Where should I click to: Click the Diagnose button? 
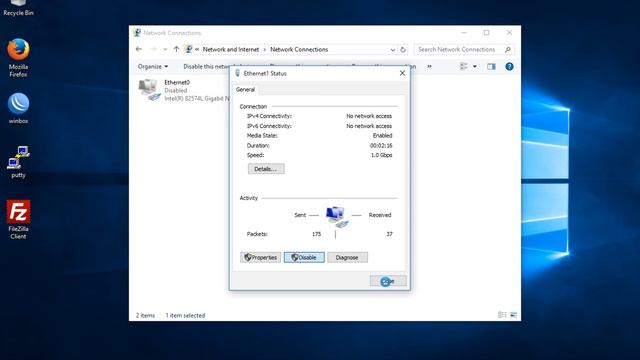pyautogui.click(x=347, y=258)
